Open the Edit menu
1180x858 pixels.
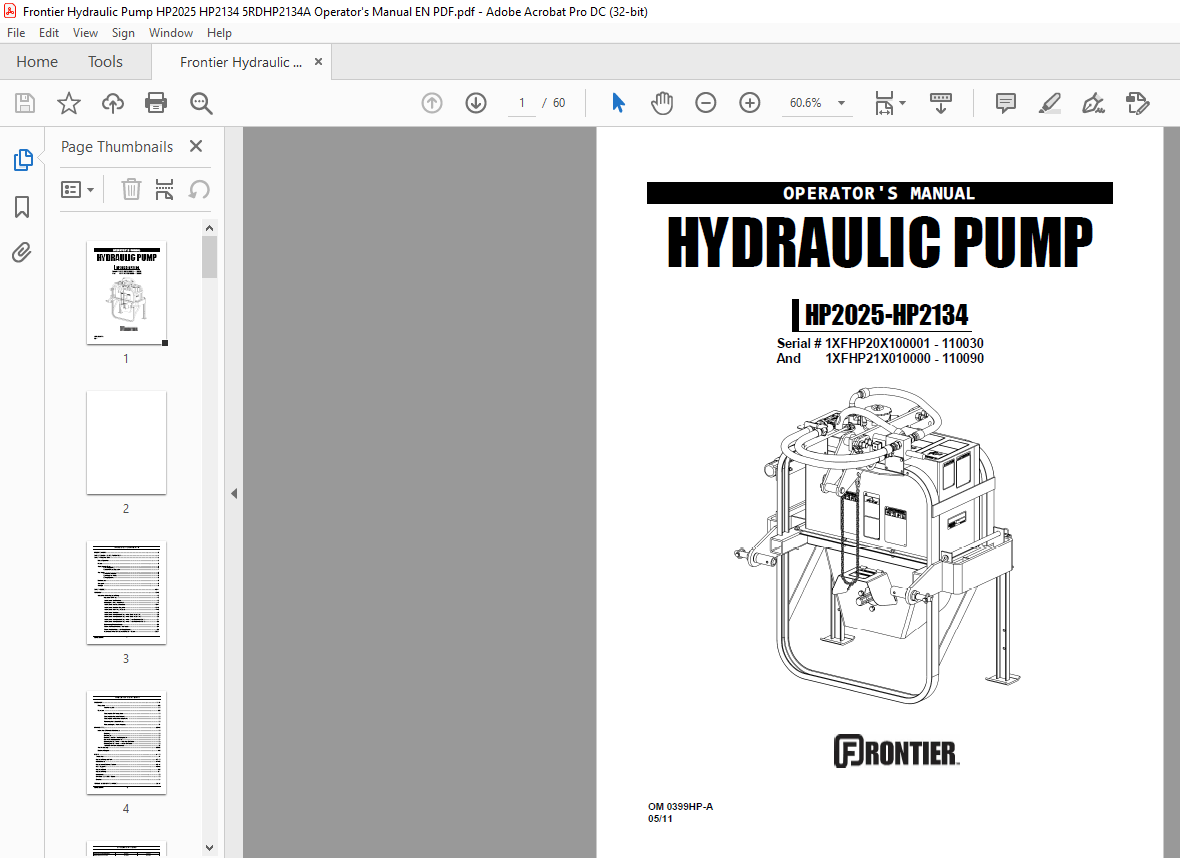(49, 33)
